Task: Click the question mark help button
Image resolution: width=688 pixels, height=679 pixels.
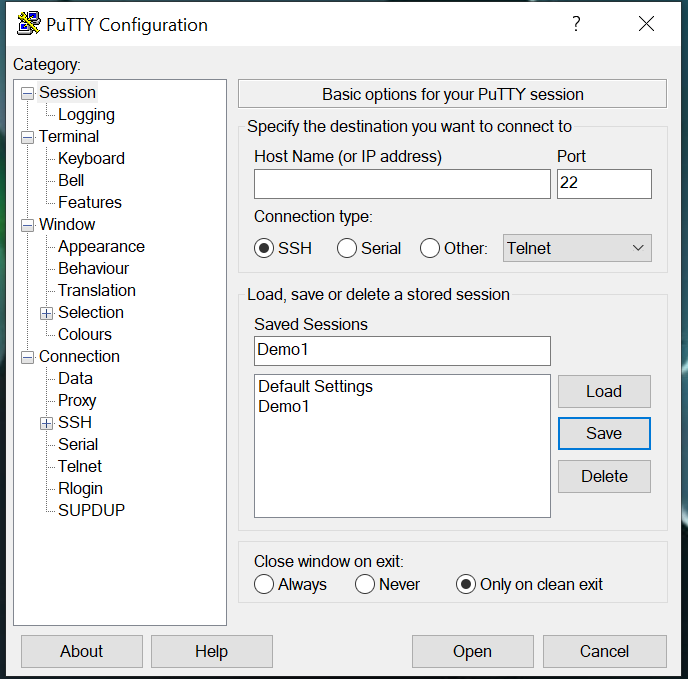Action: pyautogui.click(x=576, y=24)
